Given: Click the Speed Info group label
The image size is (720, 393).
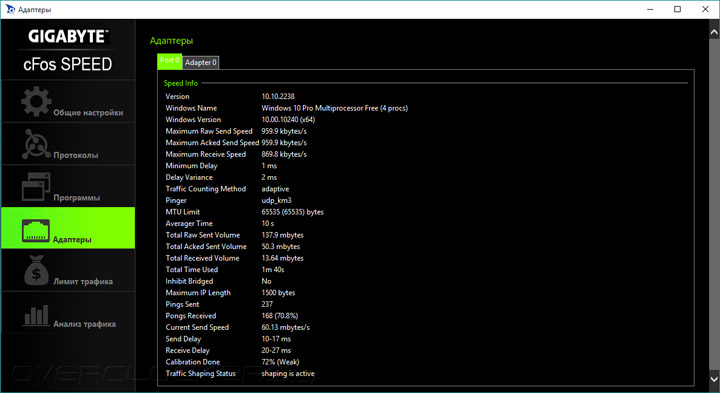Looking at the screenshot, I should click(181, 83).
